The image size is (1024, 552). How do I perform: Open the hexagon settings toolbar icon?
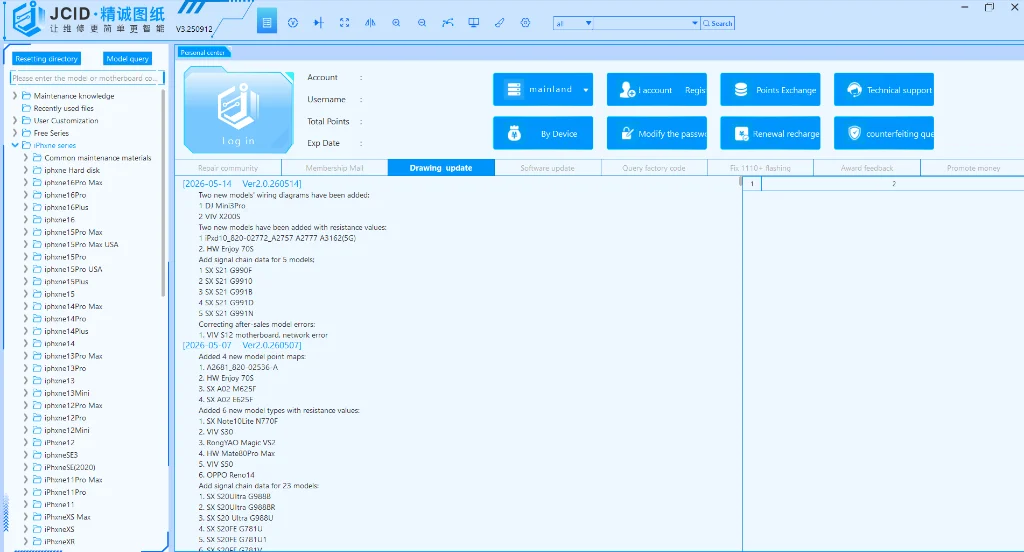(525, 23)
